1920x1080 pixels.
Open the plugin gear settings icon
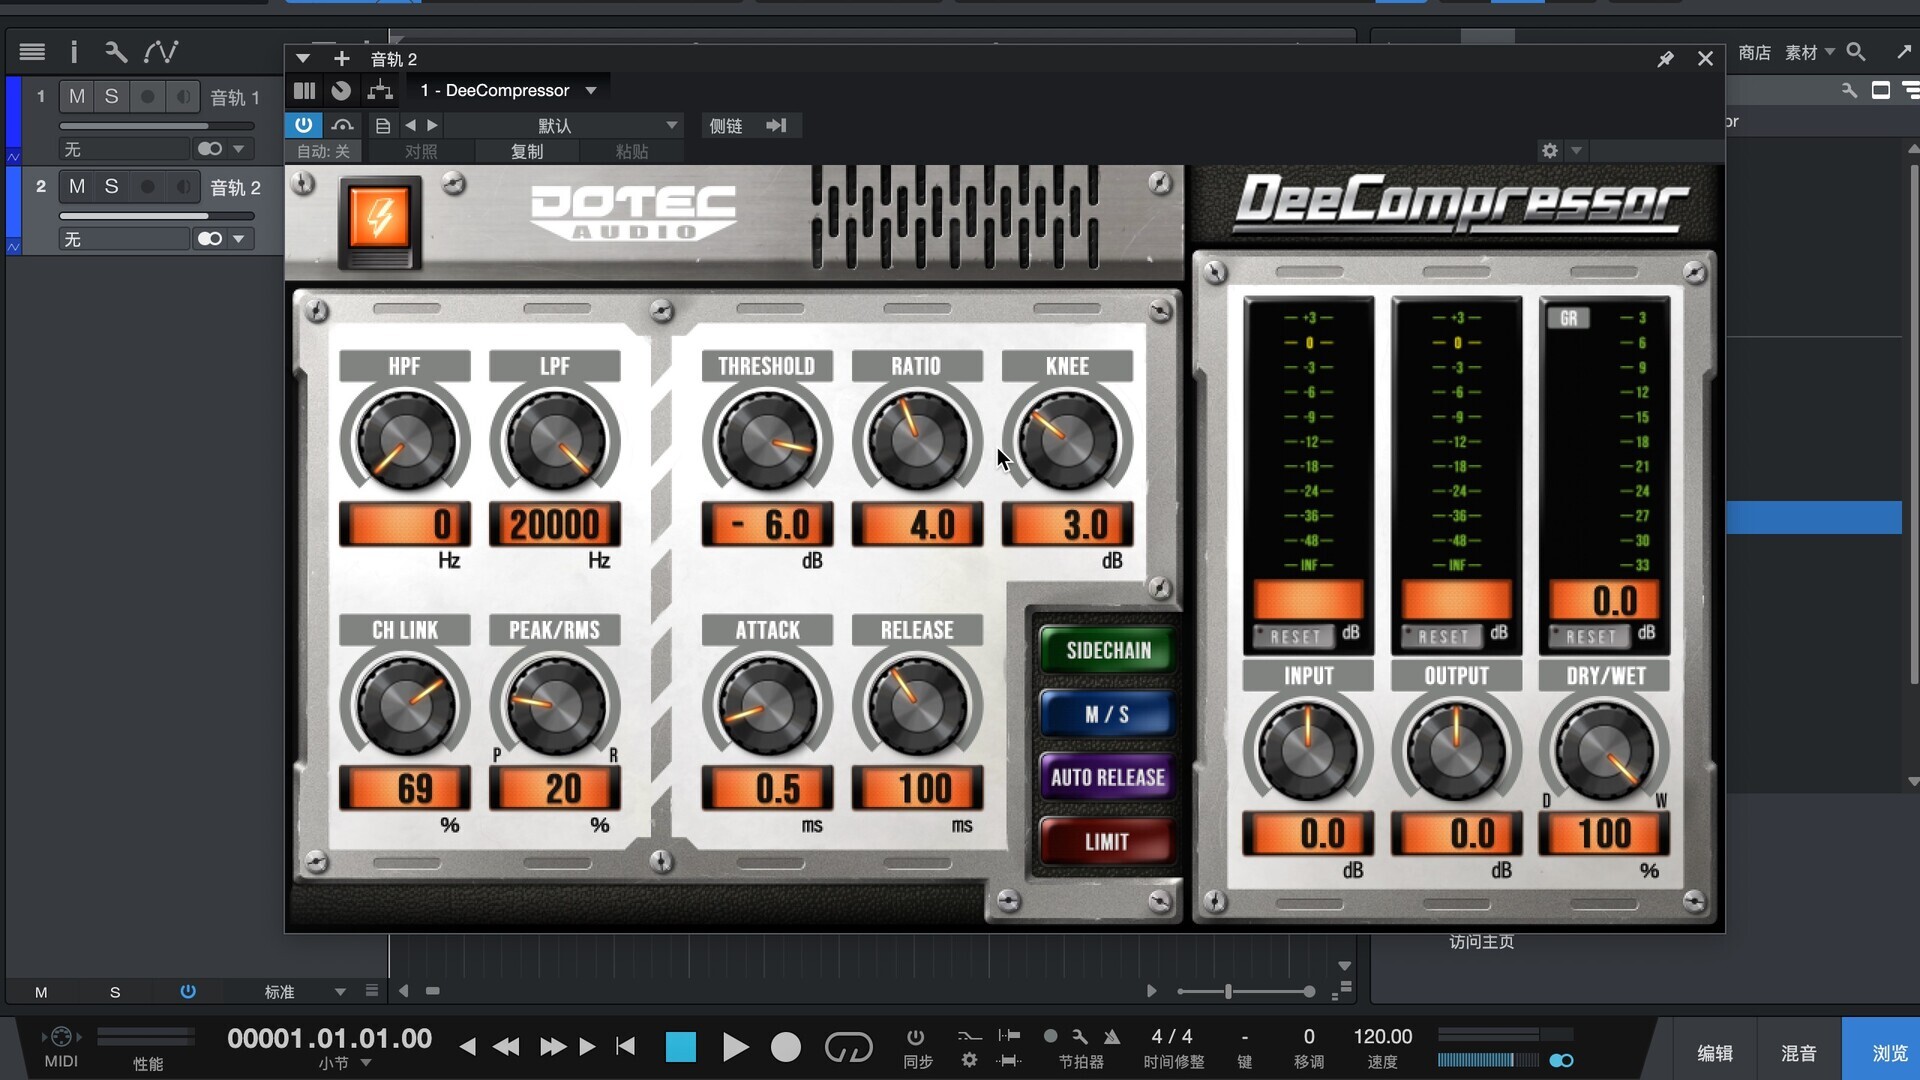1549,151
